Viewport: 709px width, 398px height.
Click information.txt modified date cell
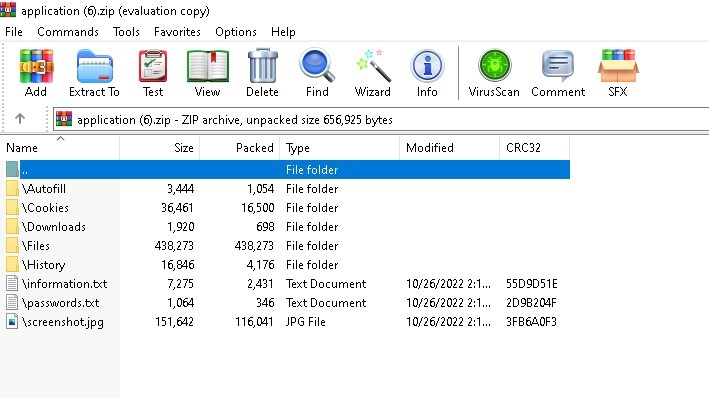448,284
